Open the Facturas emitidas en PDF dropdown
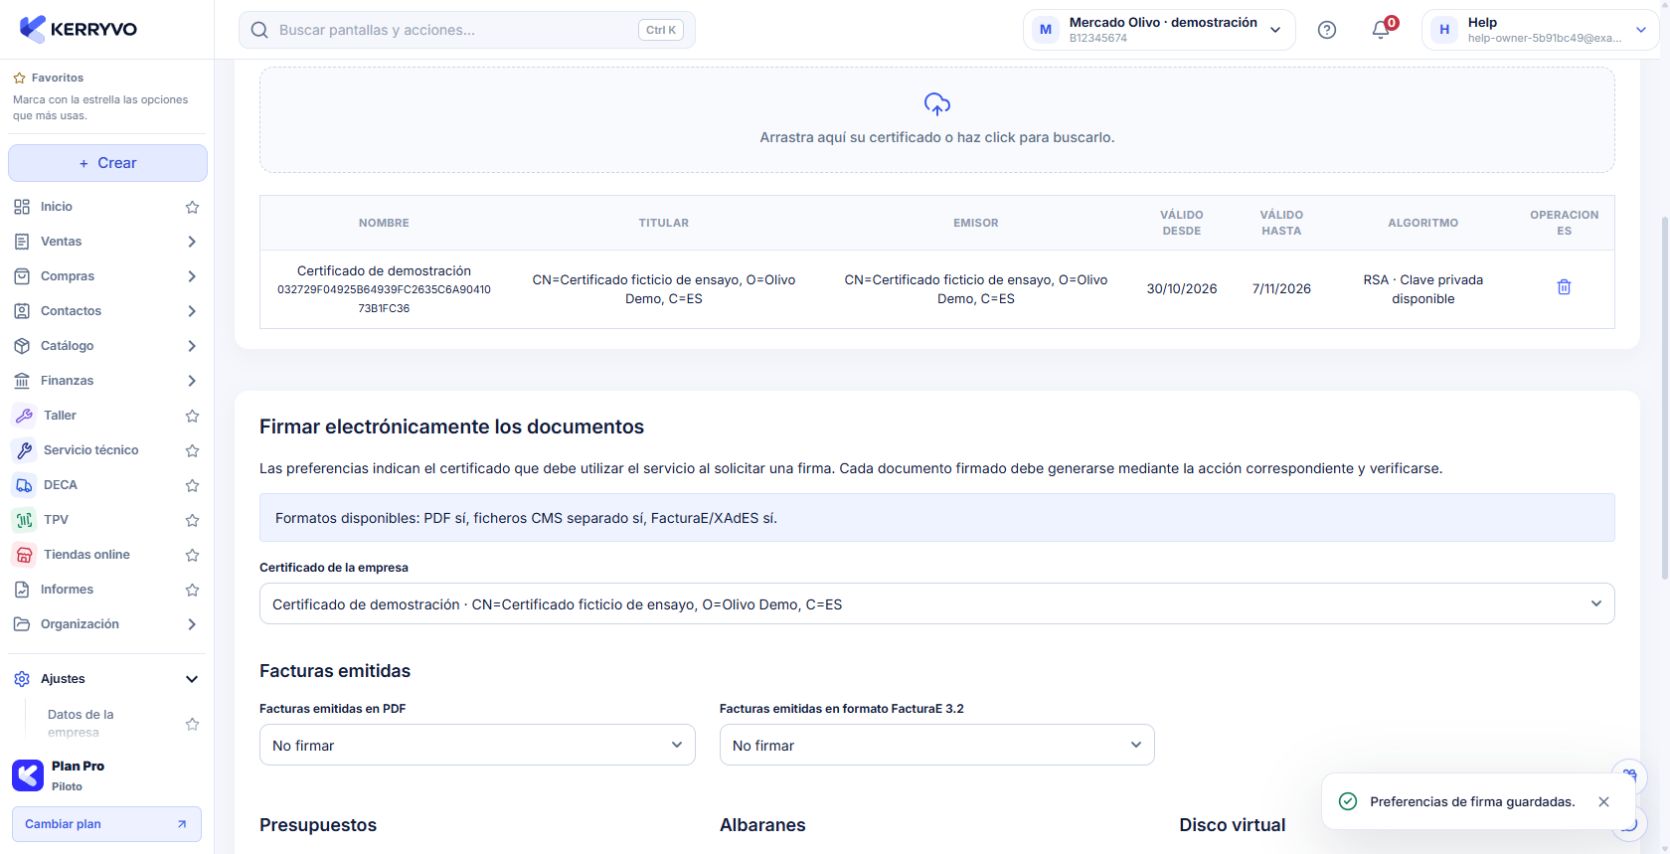 [477, 745]
